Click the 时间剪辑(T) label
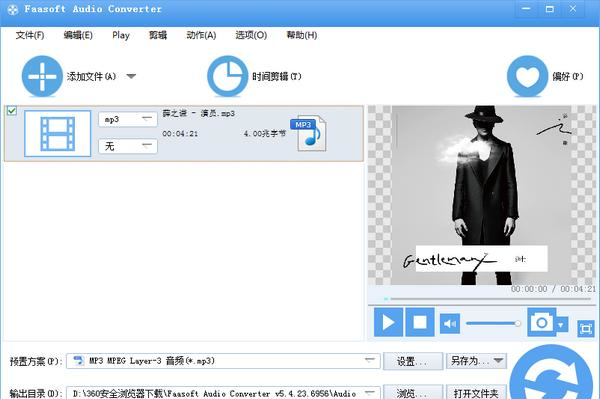 tap(277, 77)
